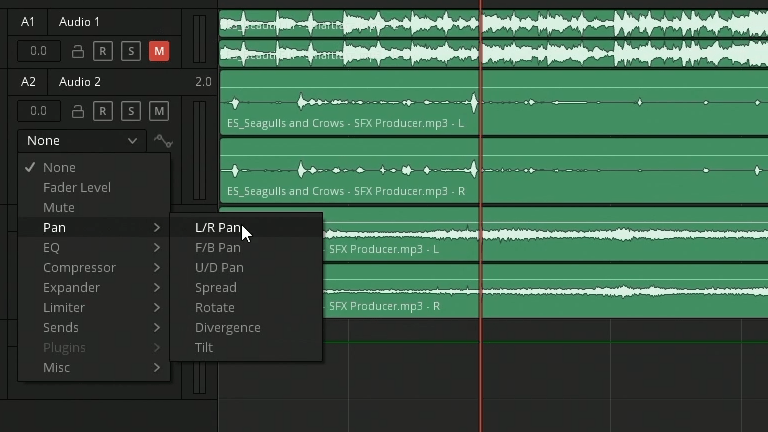Choose Tilt pan parameter
This screenshot has width=768, height=432.
point(246,348)
